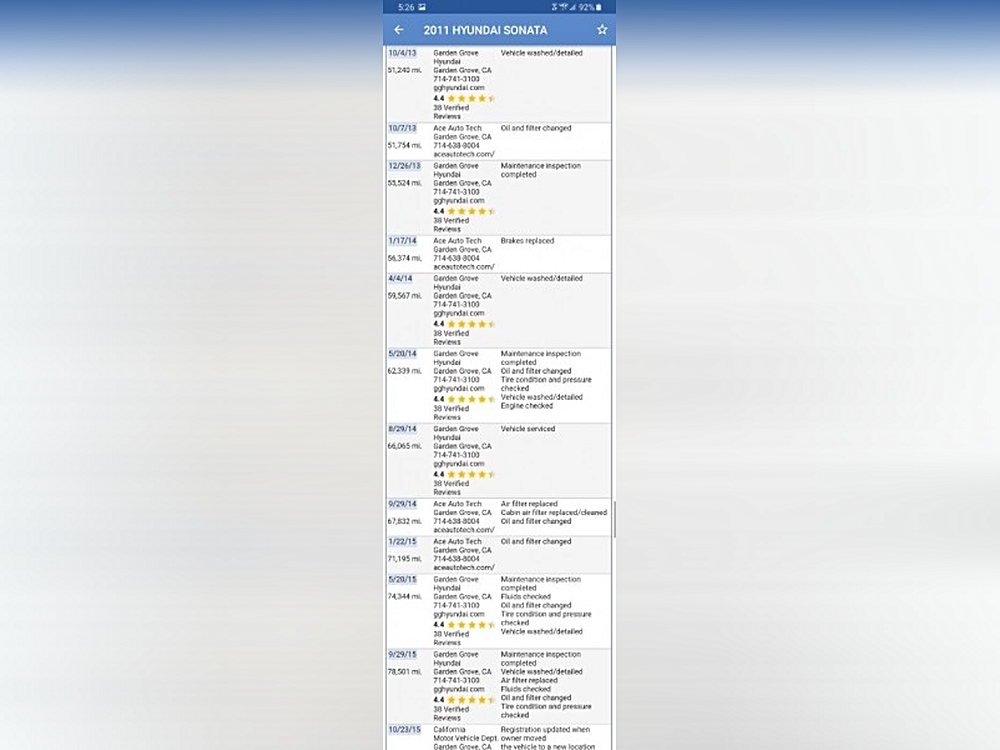Click the 51,240 mi. mileage value

[404, 70]
